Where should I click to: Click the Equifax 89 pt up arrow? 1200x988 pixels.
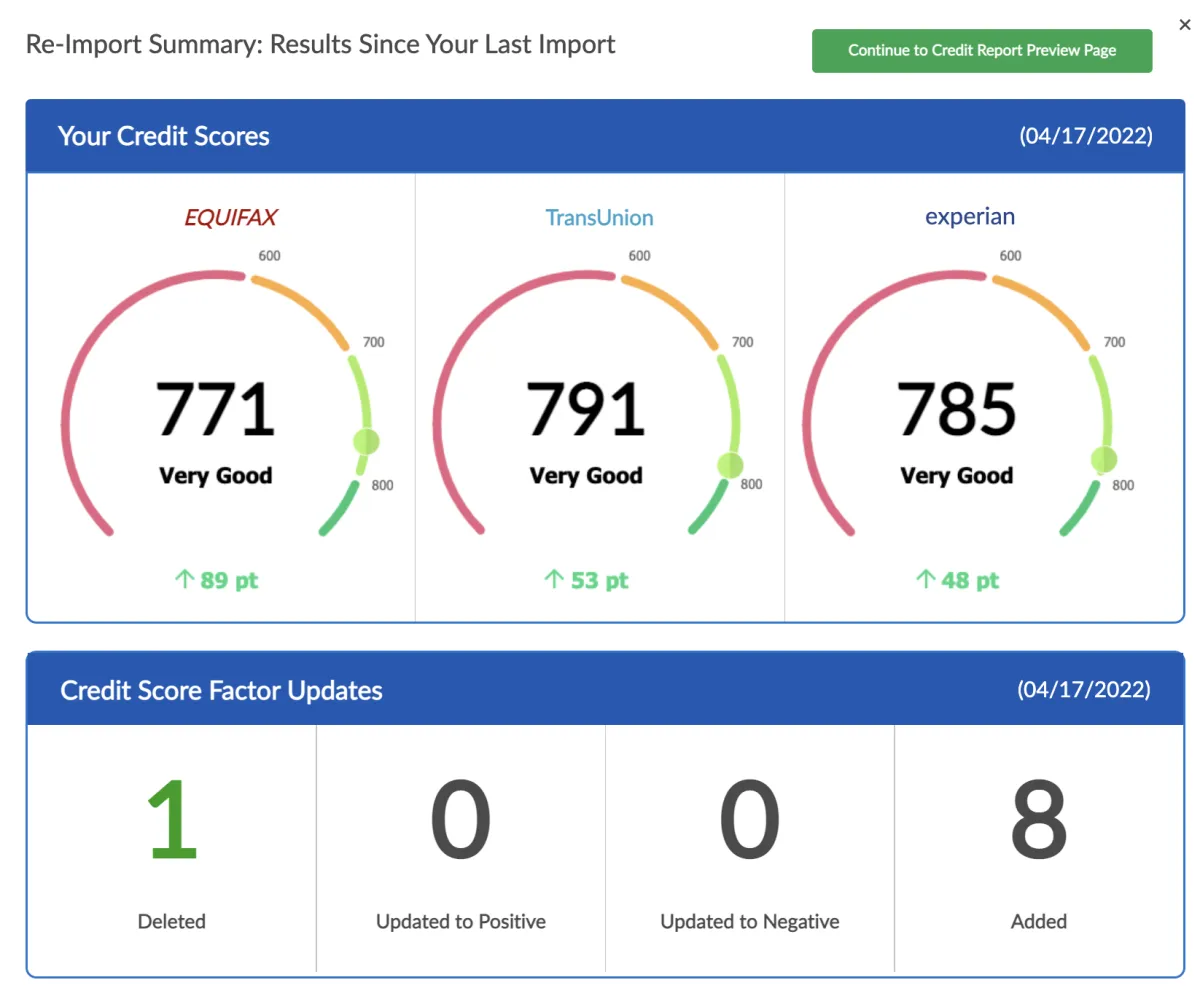click(x=184, y=579)
